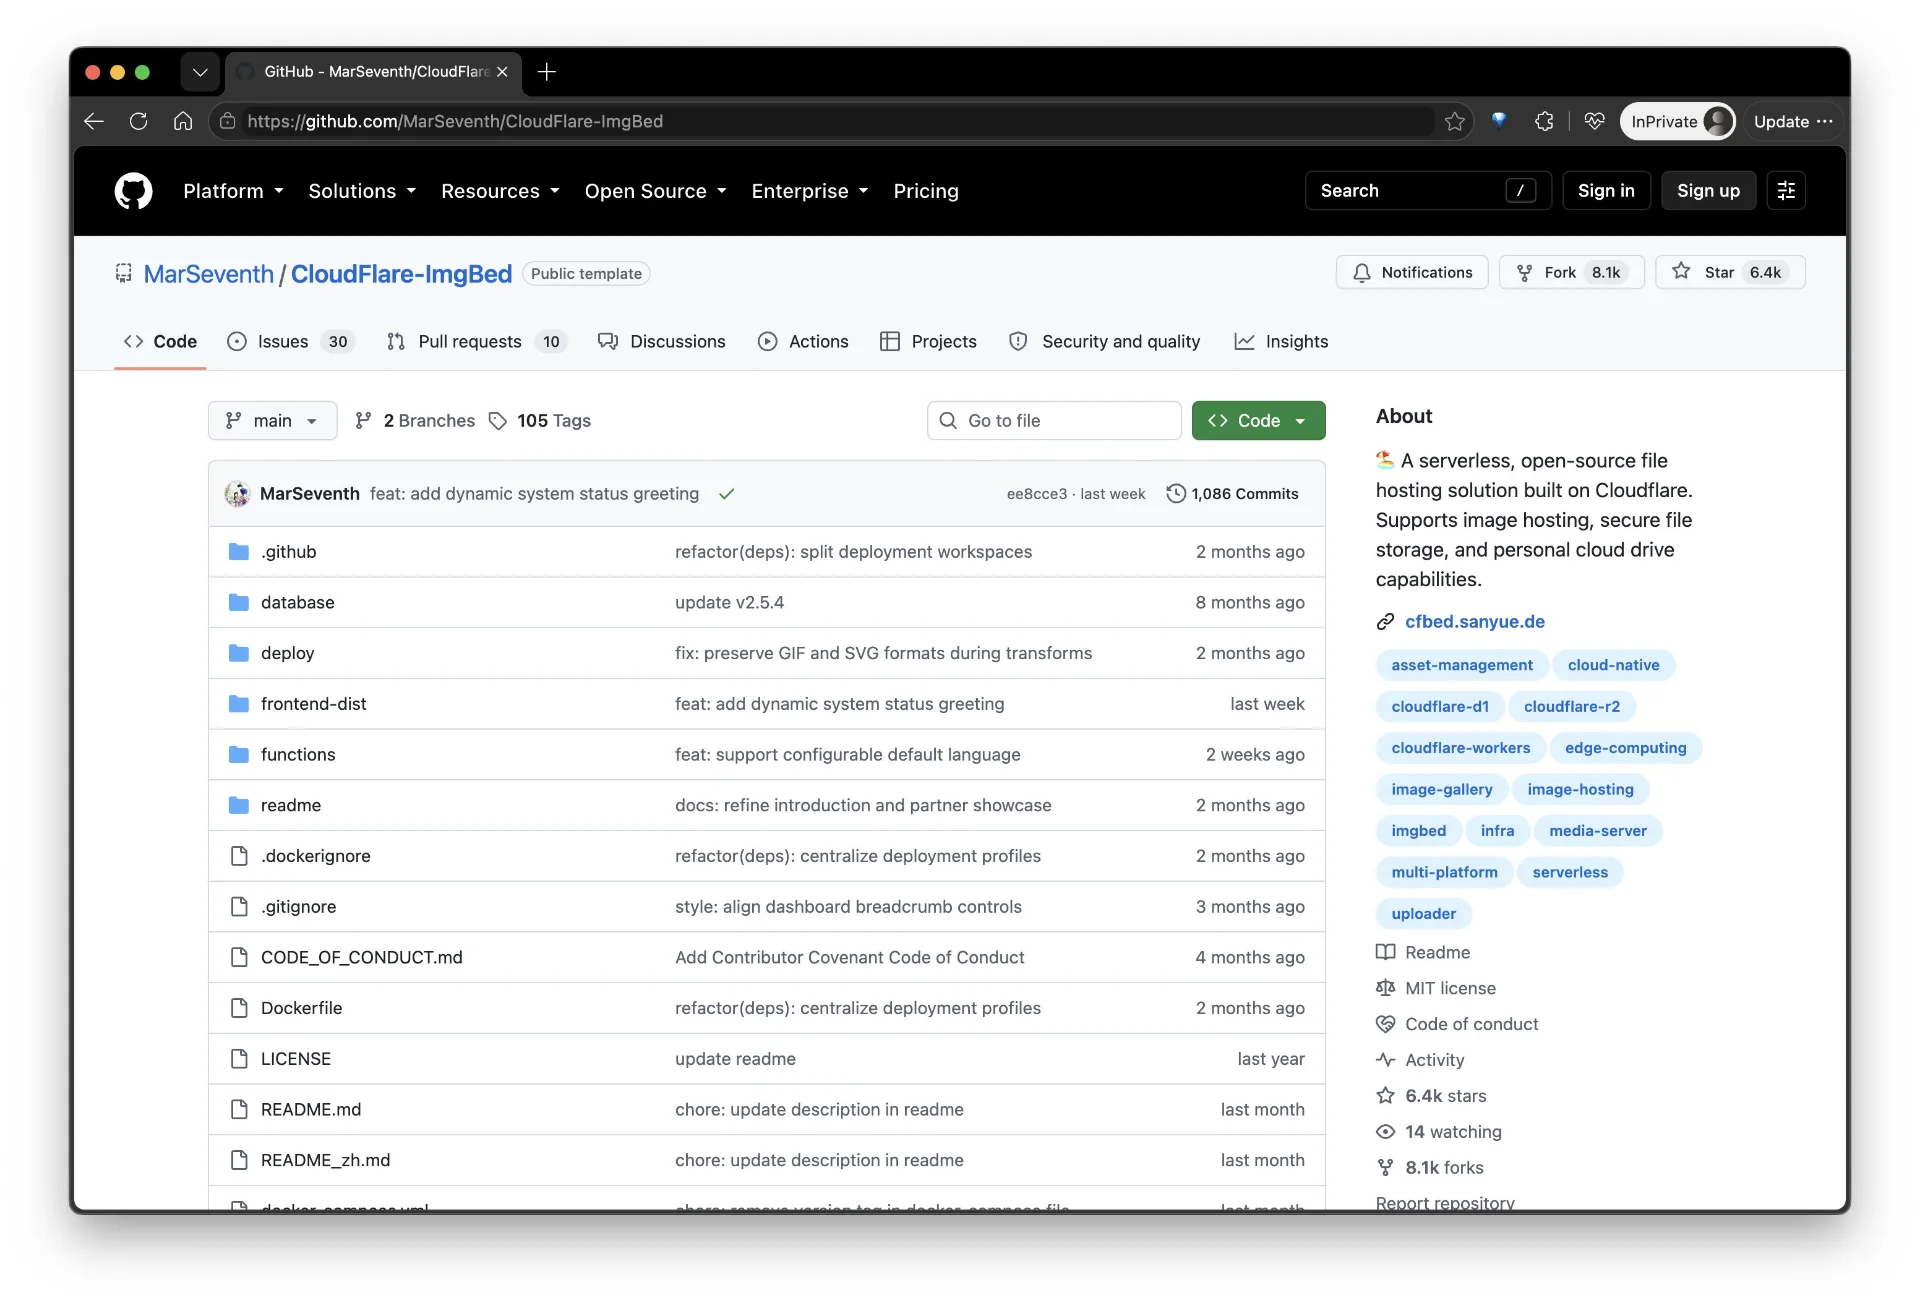The height and width of the screenshot is (1306, 1920).
Task: Go back with the browser back arrow
Action: [94, 121]
